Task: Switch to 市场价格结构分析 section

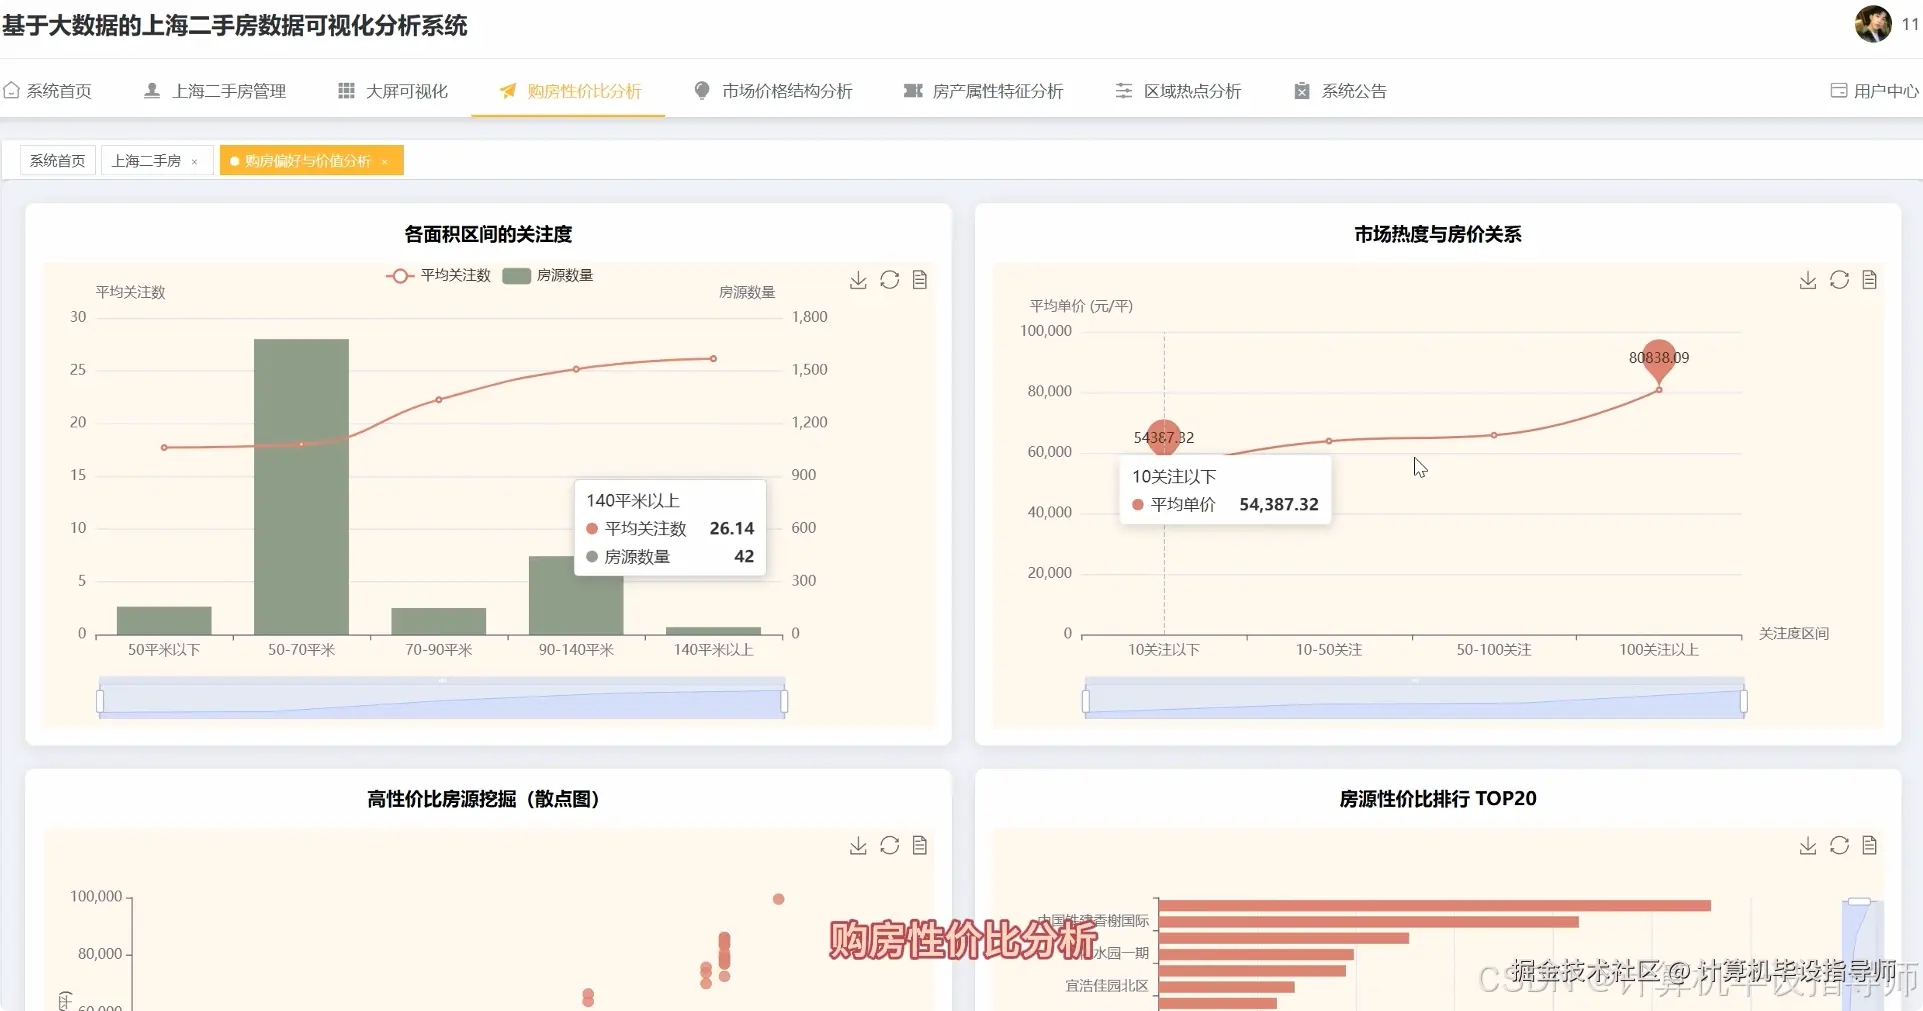Action: pyautogui.click(x=788, y=90)
